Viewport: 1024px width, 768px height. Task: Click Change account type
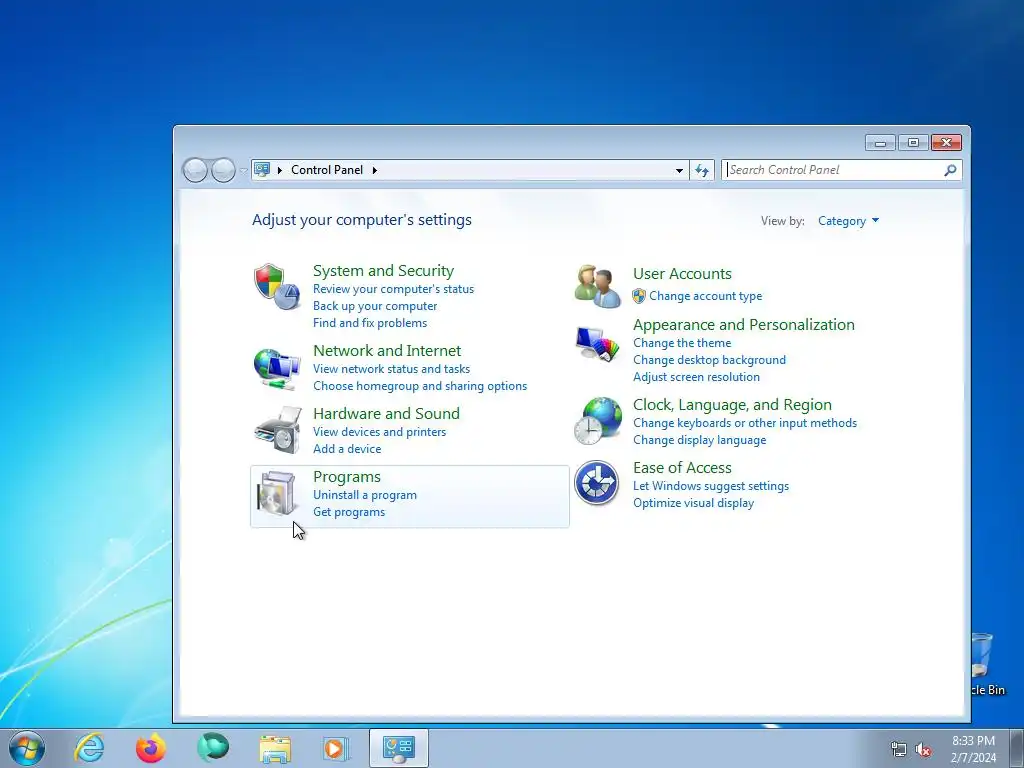pos(705,296)
